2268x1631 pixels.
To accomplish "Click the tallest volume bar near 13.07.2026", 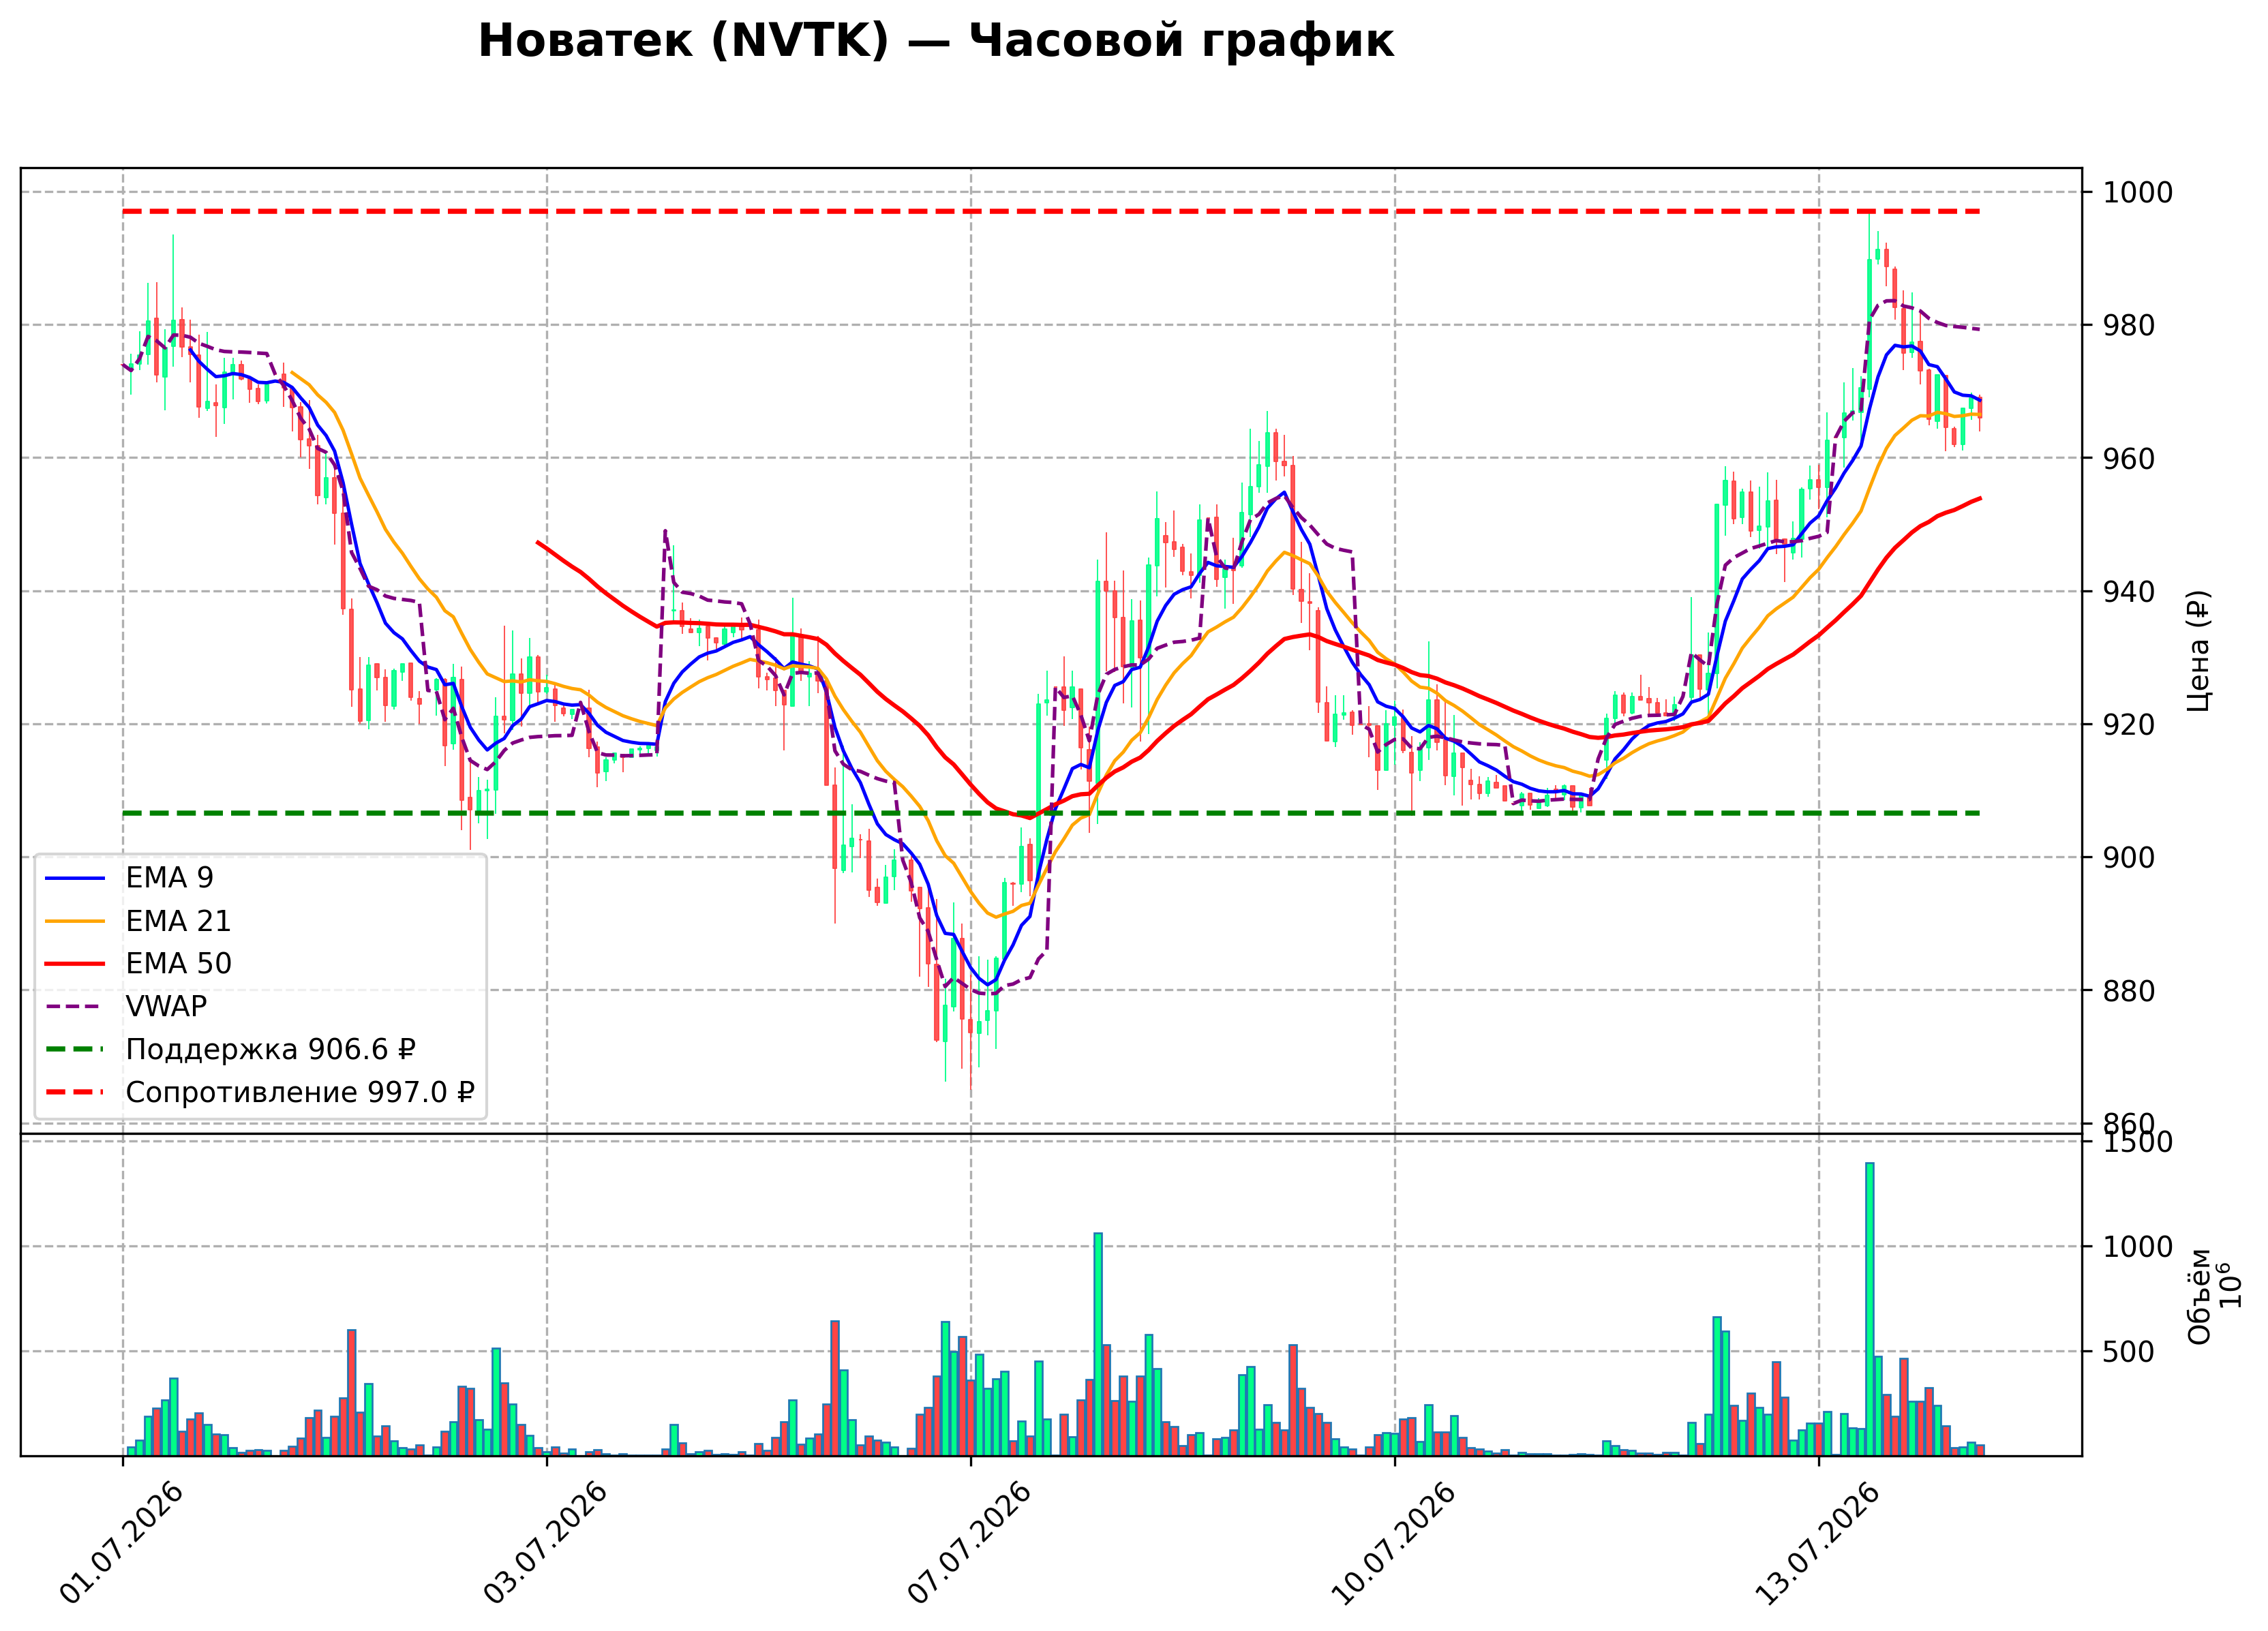I will coord(1869,1309).
